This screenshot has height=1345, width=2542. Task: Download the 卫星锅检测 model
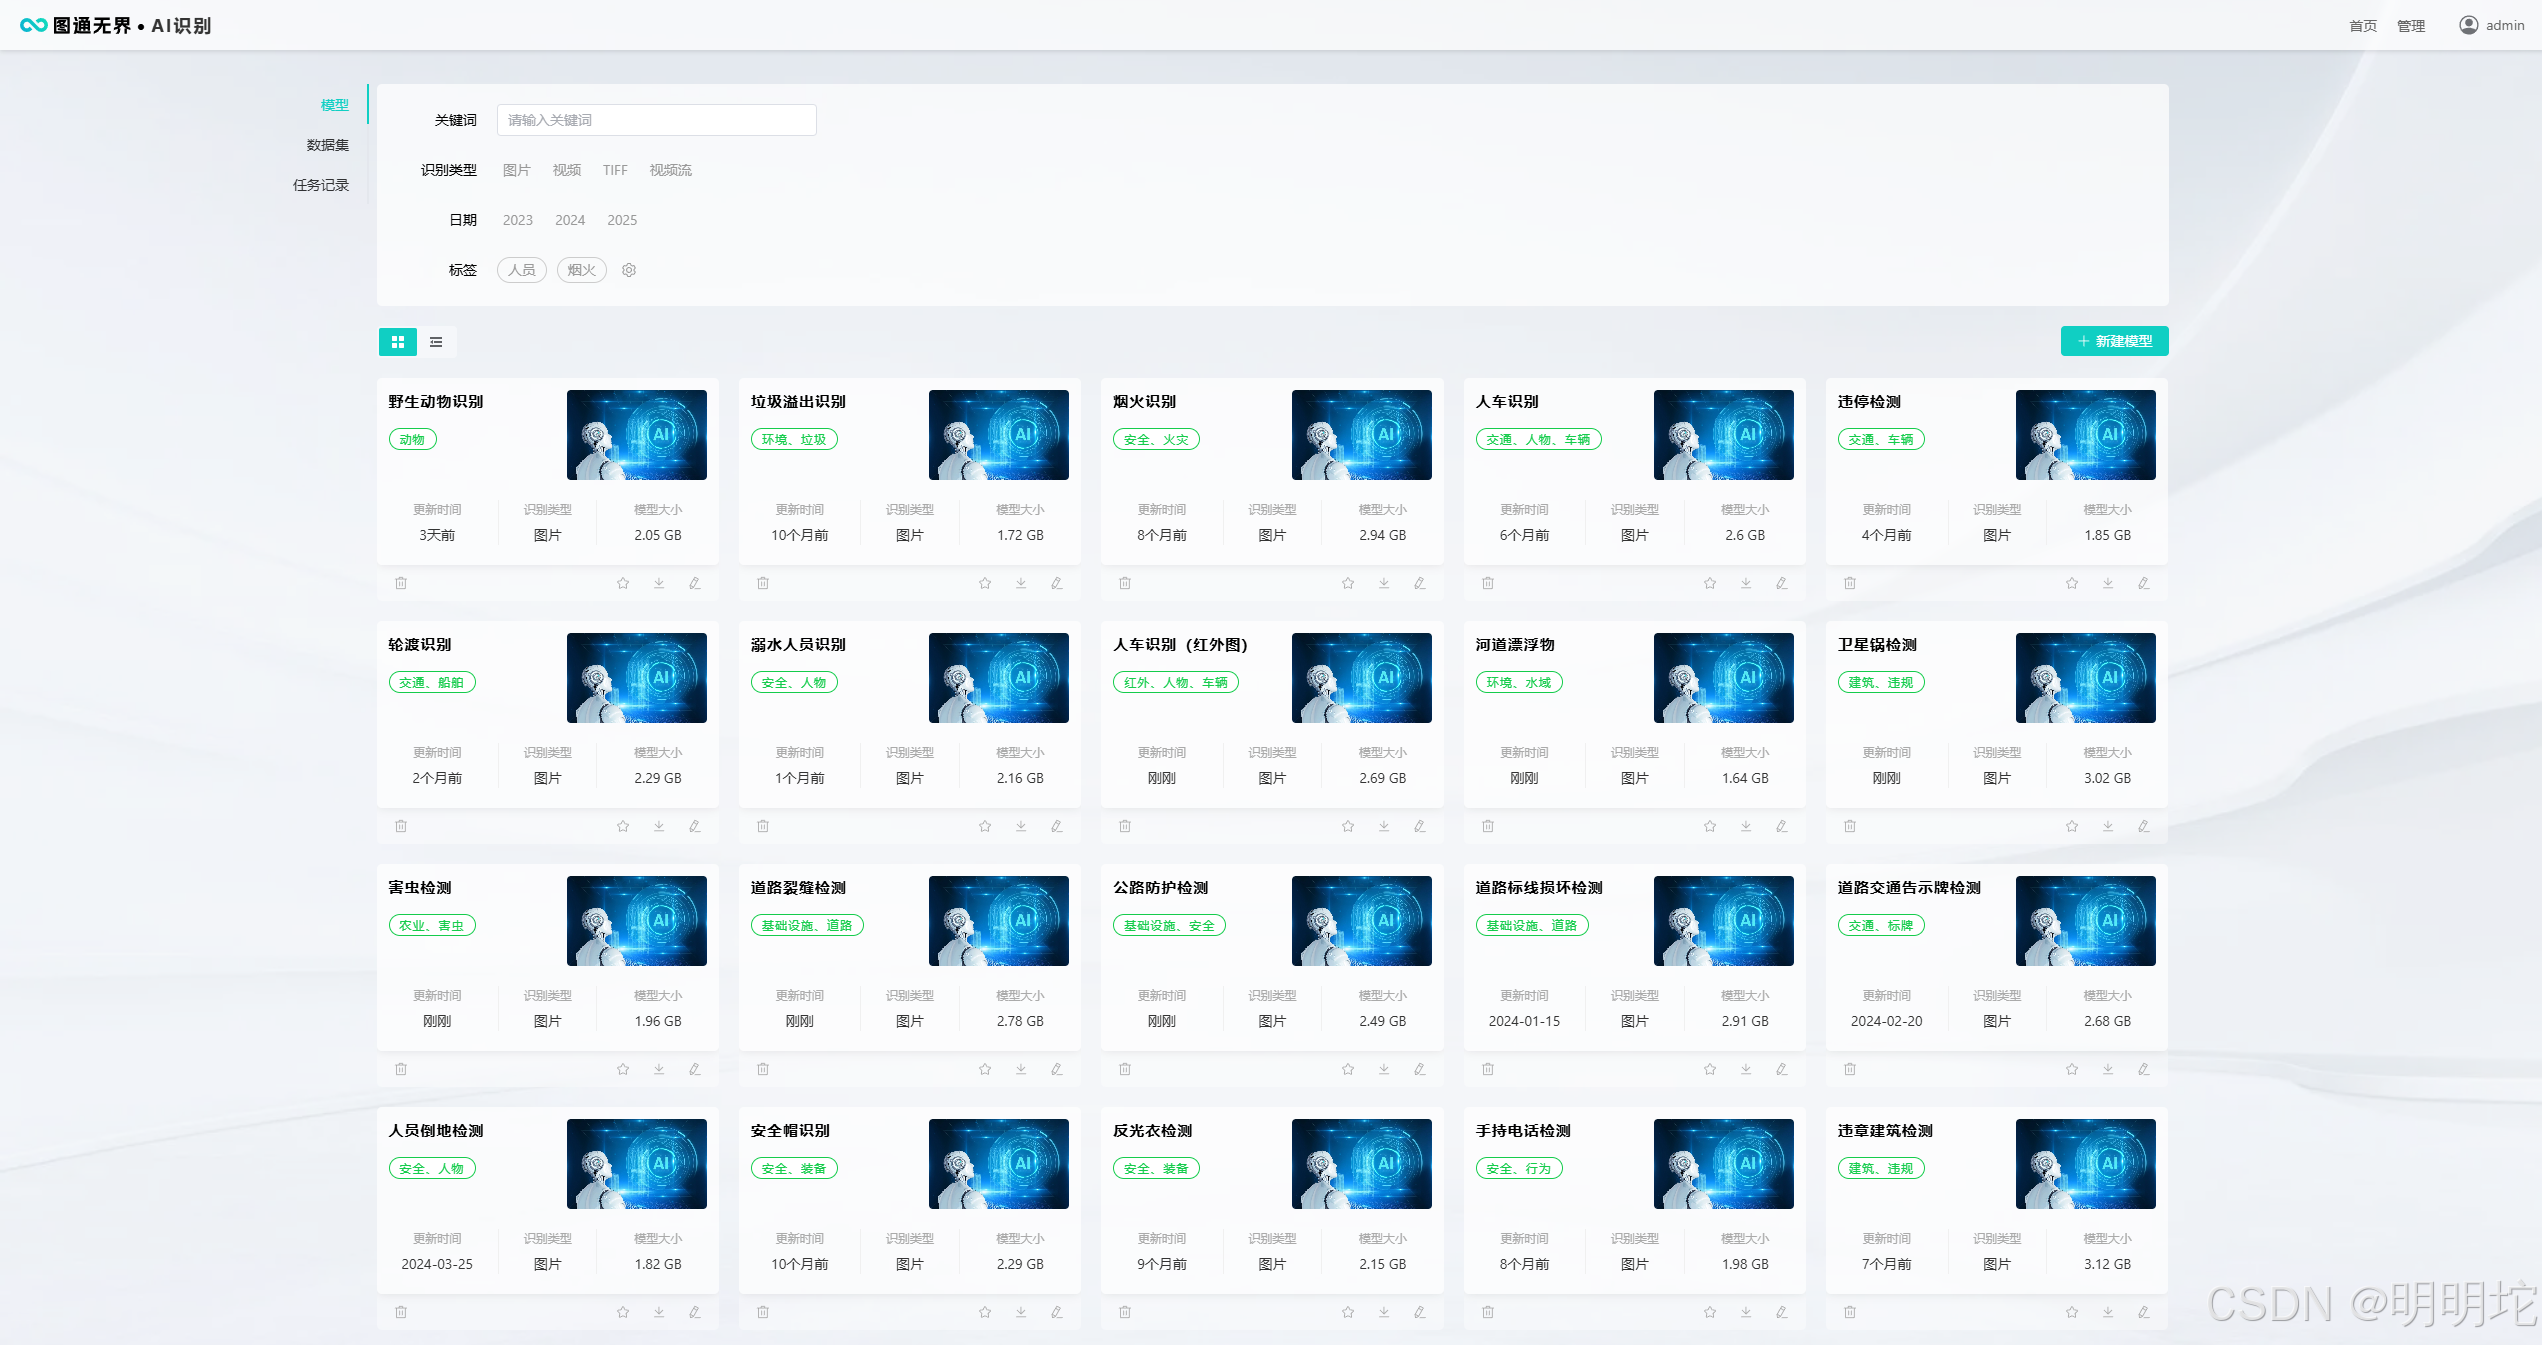(x=2108, y=826)
